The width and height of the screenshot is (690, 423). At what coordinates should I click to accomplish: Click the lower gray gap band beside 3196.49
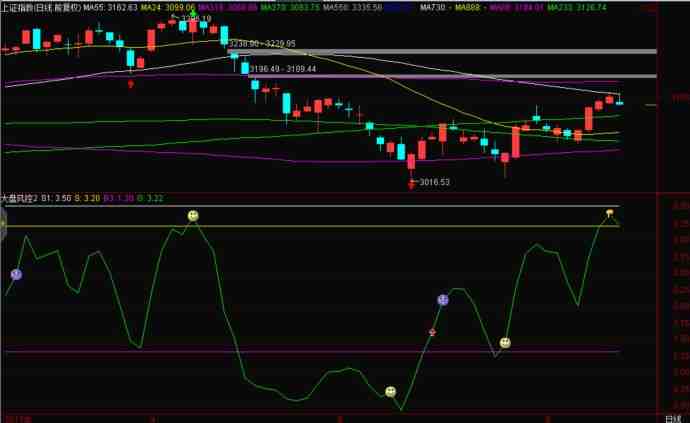[x=452, y=76]
